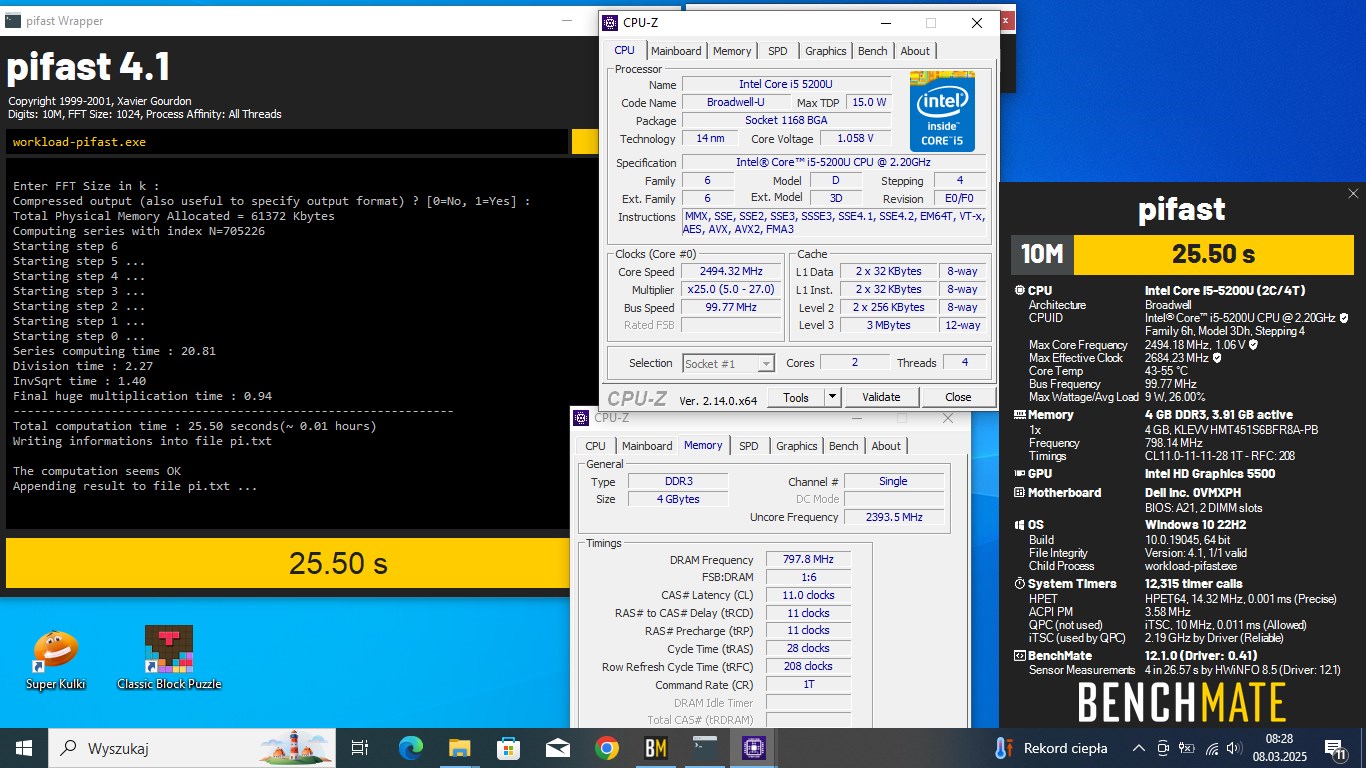Launch Google Chrome from the taskbar
The image size is (1366, 768).
point(606,747)
